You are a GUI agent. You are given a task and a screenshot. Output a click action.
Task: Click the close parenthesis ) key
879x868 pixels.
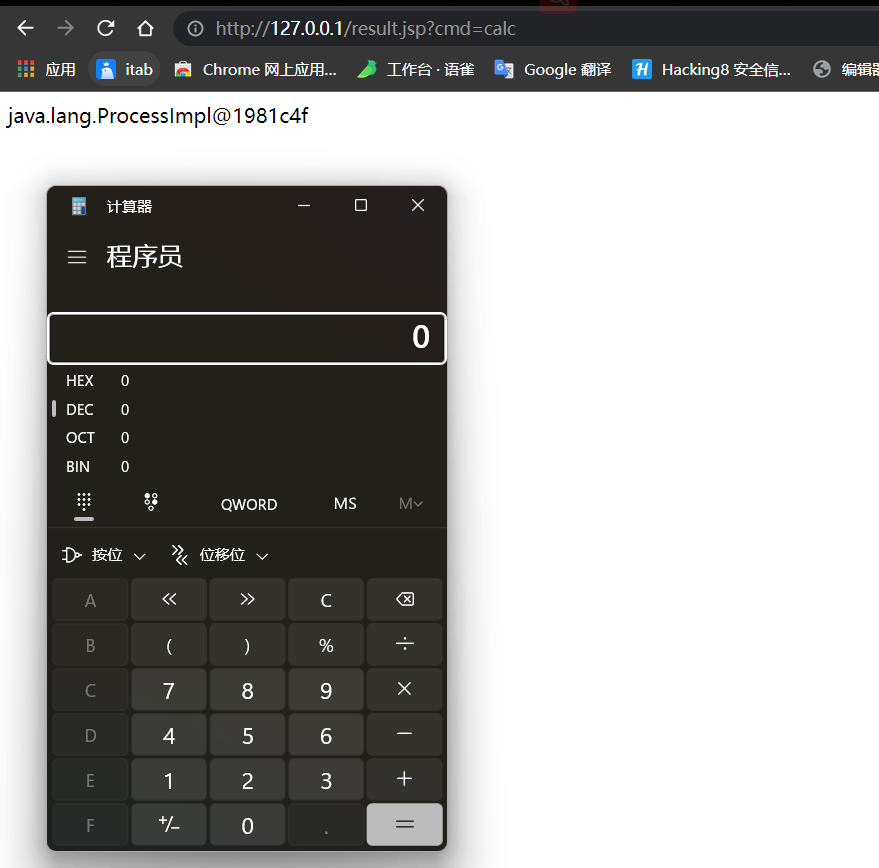tap(247, 644)
